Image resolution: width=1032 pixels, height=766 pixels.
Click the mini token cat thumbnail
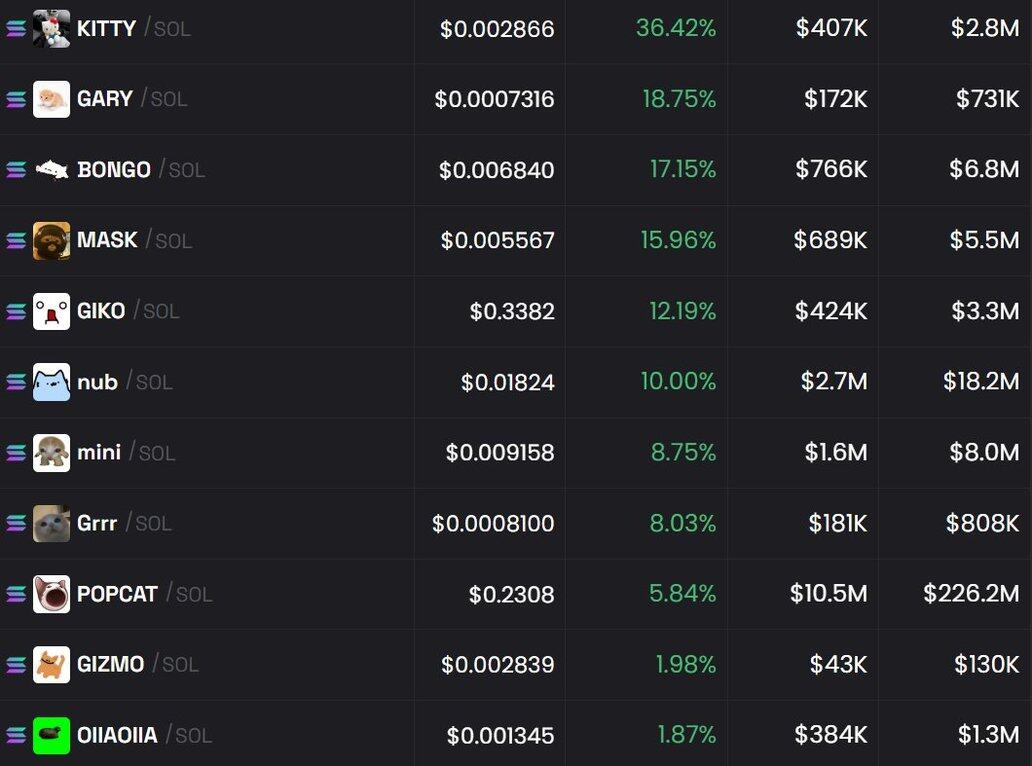click(x=51, y=453)
